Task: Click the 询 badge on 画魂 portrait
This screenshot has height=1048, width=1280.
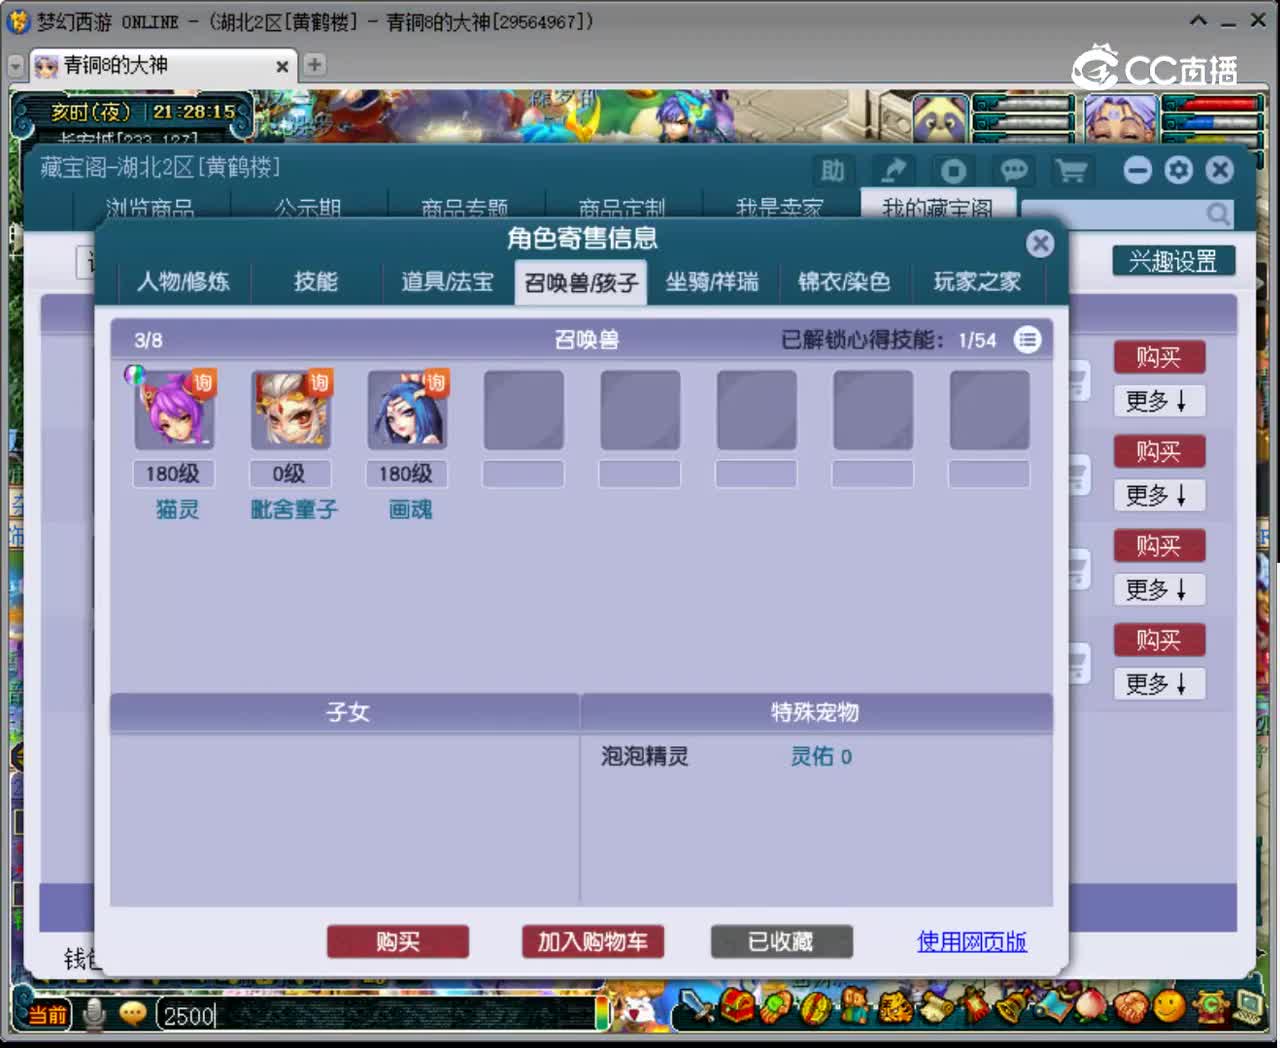Action: click(435, 382)
